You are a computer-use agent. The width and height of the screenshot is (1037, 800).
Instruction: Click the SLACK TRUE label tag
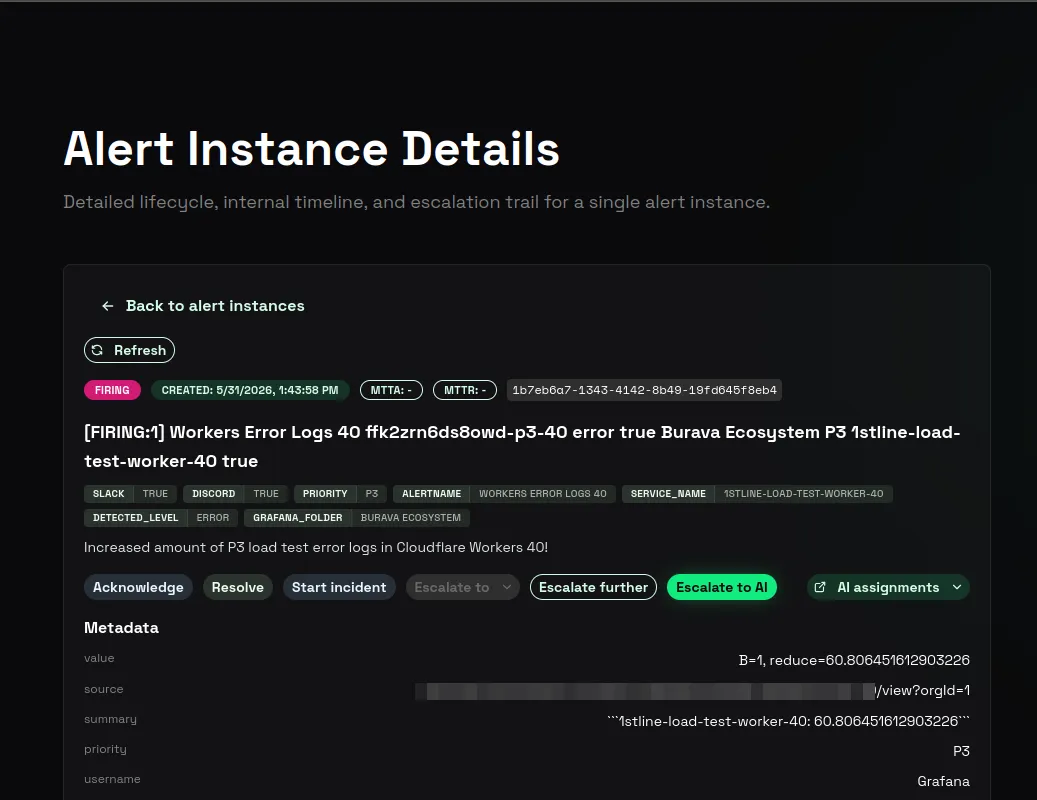pos(130,494)
